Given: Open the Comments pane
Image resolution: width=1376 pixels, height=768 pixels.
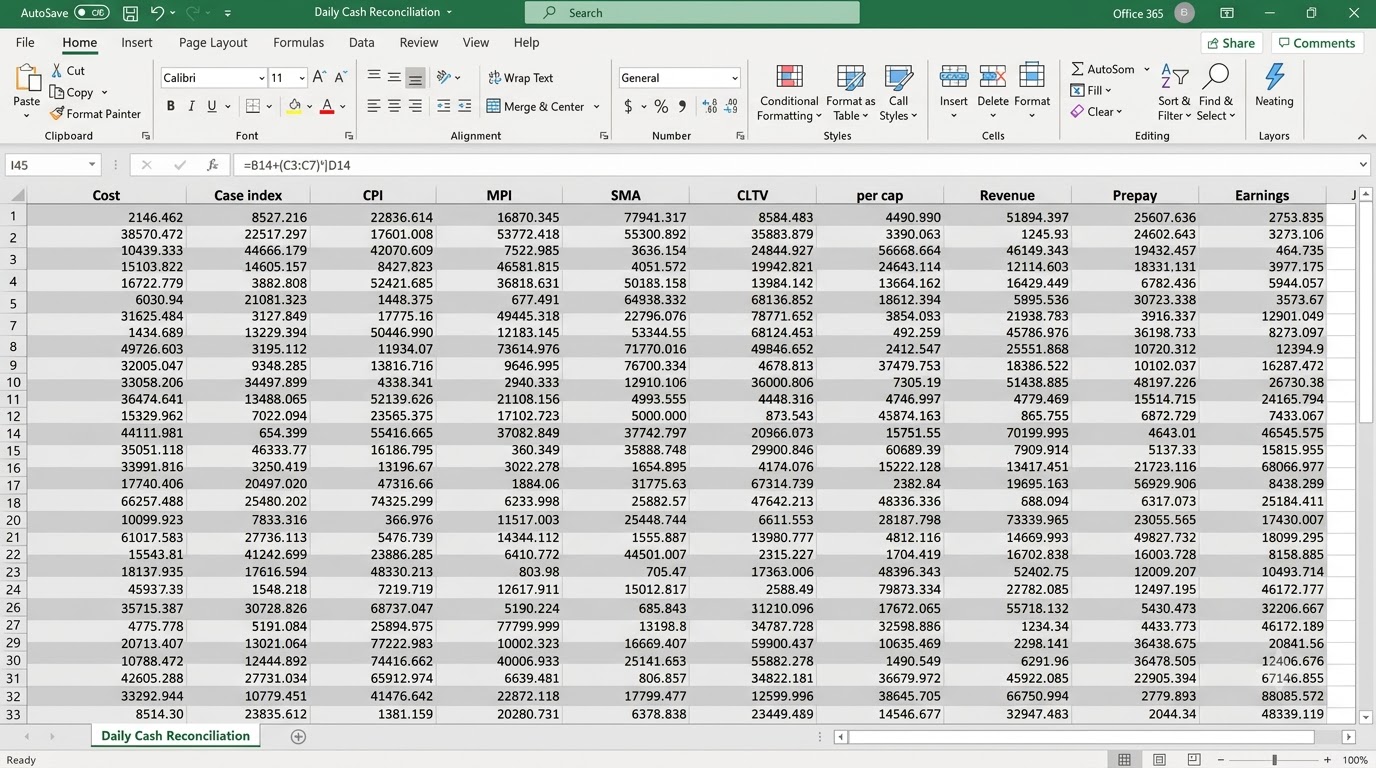Looking at the screenshot, I should (x=1316, y=43).
